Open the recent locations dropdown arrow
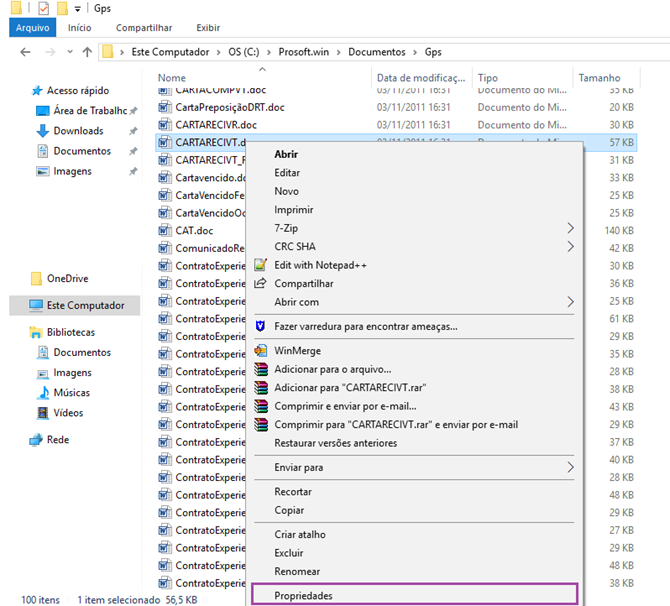 [70, 52]
